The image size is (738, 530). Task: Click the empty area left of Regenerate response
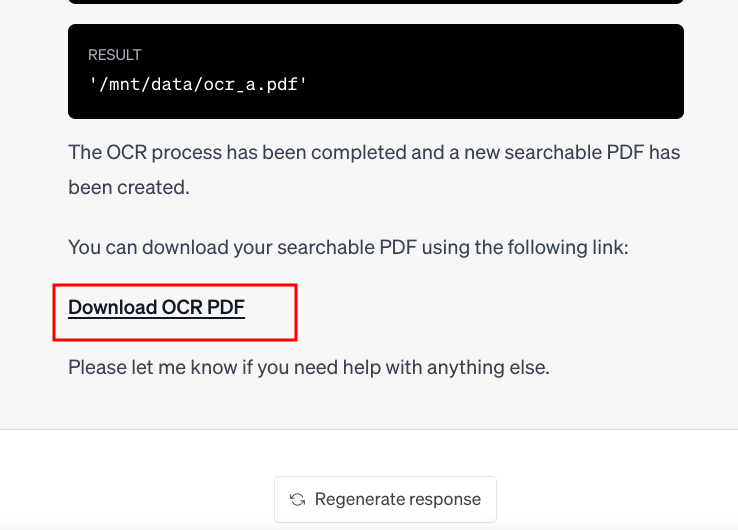(140, 499)
